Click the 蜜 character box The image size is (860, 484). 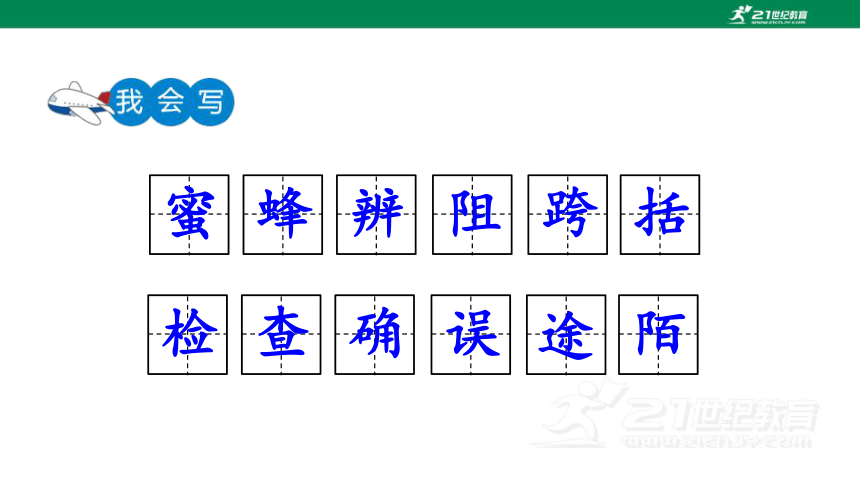point(189,215)
